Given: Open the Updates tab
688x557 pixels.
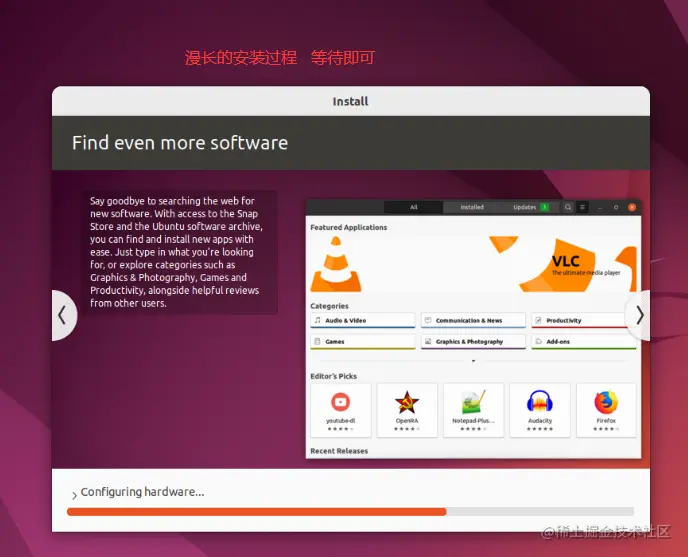Looking at the screenshot, I should tap(530, 207).
